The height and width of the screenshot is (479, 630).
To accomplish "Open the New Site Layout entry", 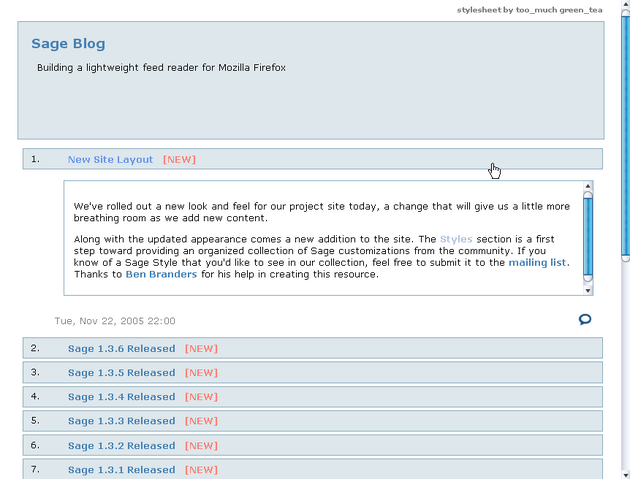I will pyautogui.click(x=110, y=160).
